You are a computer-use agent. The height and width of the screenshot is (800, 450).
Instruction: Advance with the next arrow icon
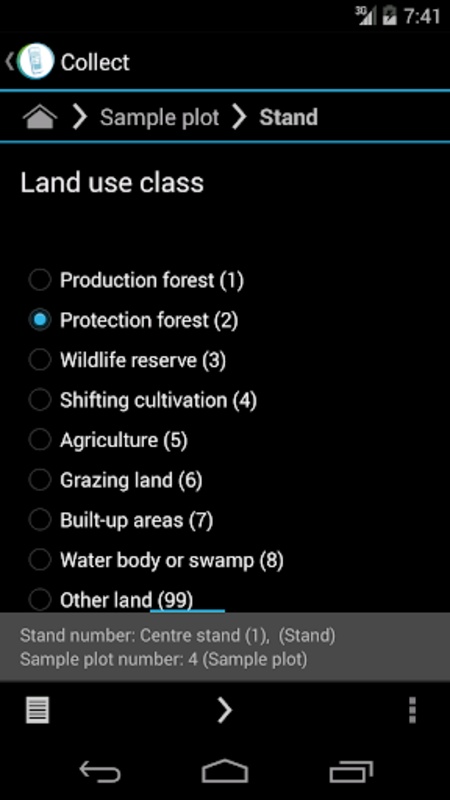coord(224,710)
